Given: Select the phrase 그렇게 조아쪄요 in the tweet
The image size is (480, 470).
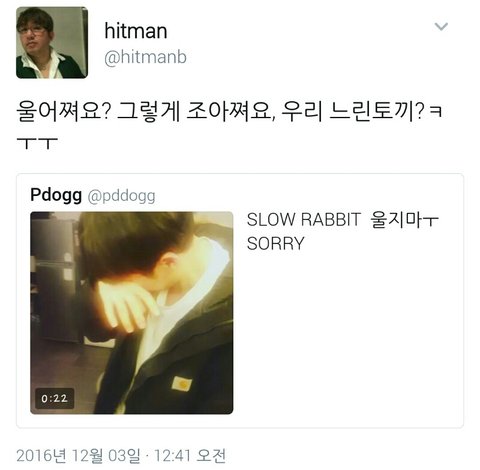Looking at the screenshot, I should point(195,111).
